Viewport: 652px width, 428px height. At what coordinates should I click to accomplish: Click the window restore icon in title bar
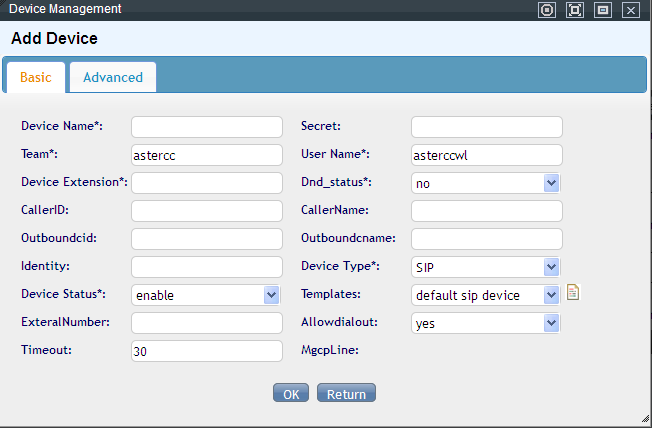coord(602,10)
